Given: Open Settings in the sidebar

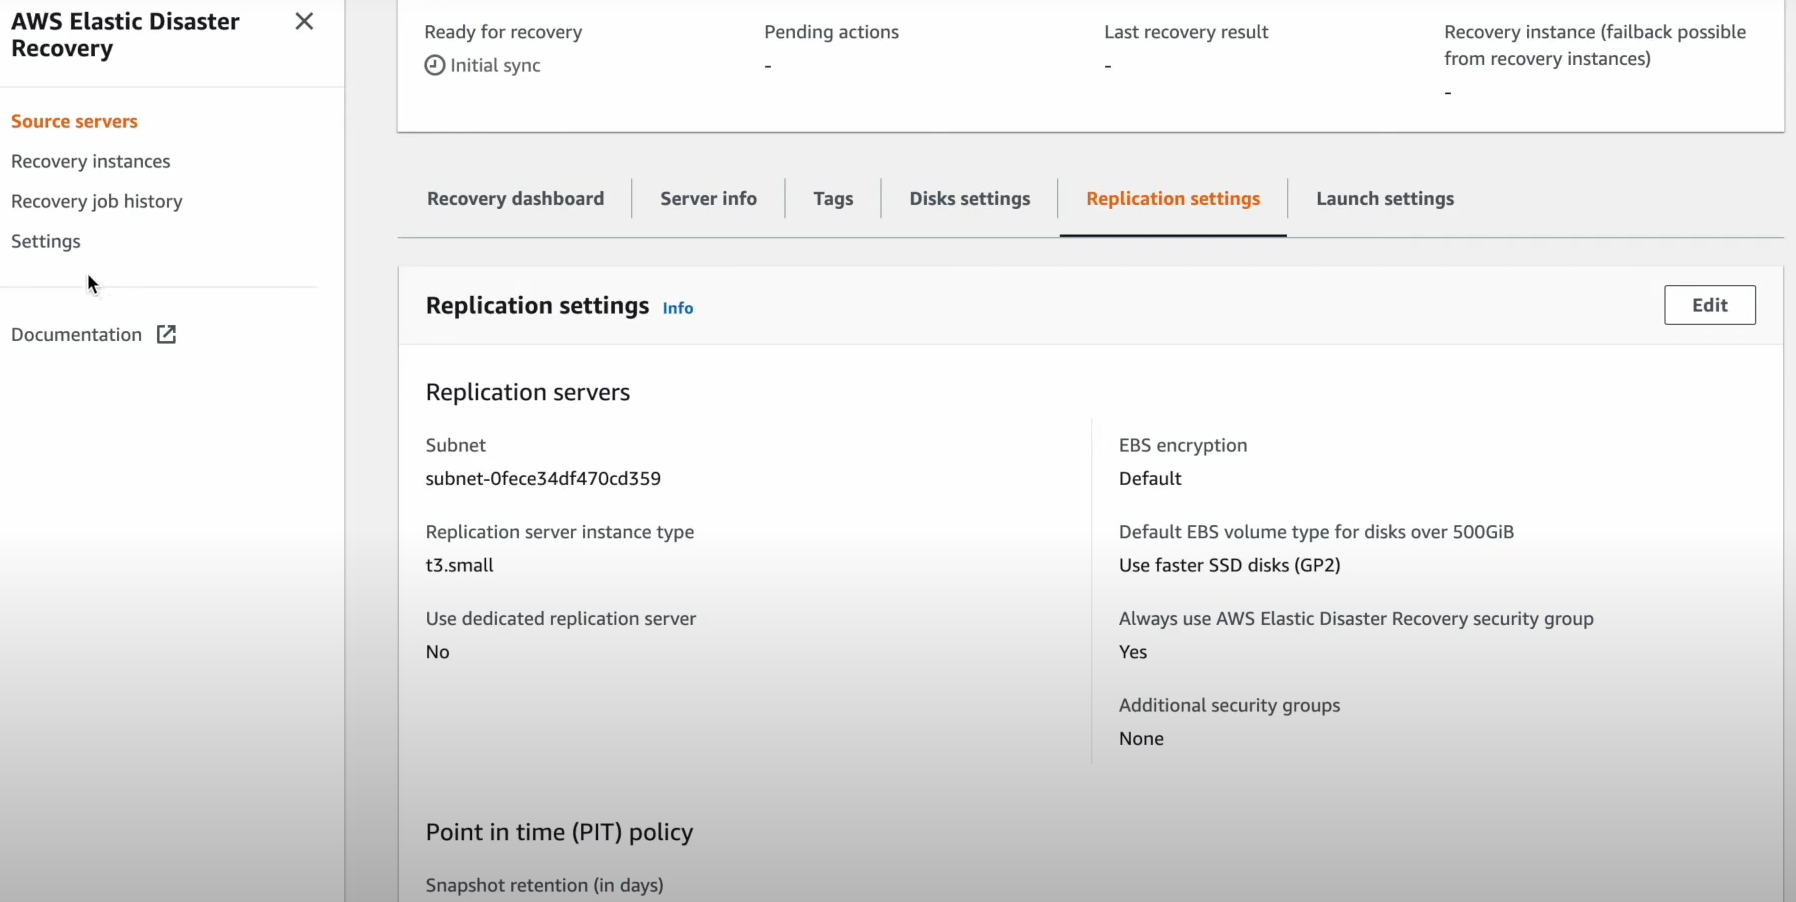Looking at the screenshot, I should (x=46, y=241).
